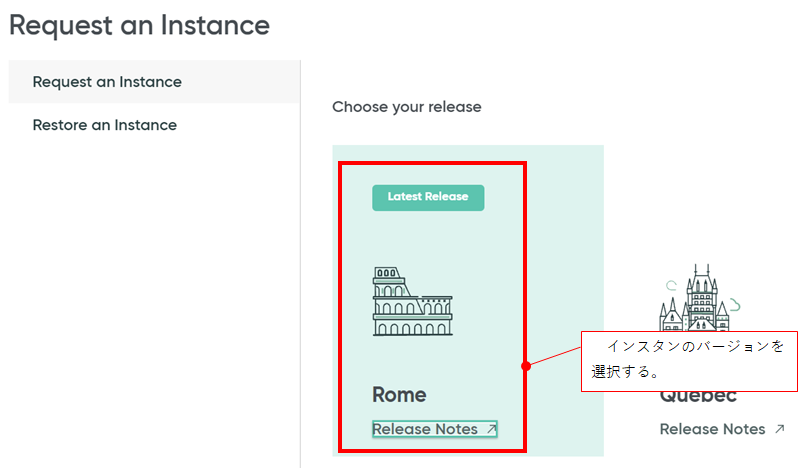Screen dimensions: 801x468
Task: Choose the Quebec release name
Action: [x=699, y=398]
